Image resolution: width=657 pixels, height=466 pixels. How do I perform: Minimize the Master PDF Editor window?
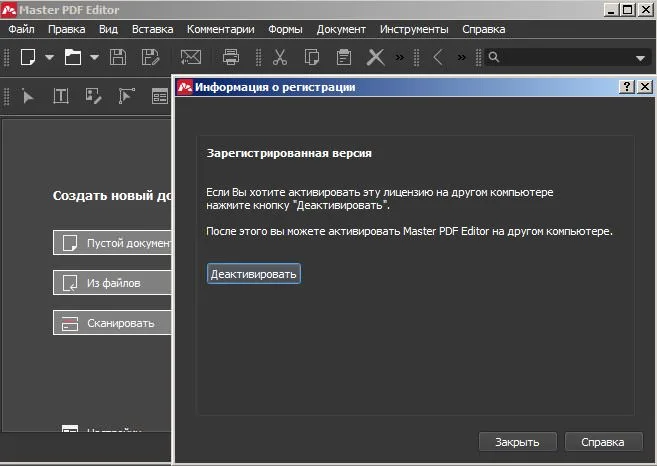[x=611, y=10]
